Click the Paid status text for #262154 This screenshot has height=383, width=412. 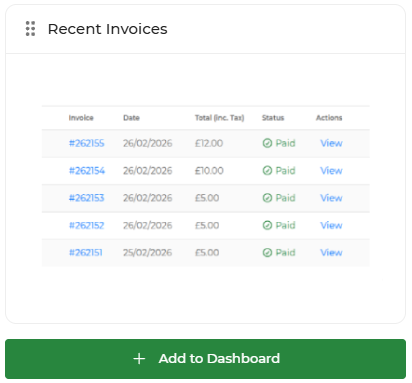pos(285,171)
